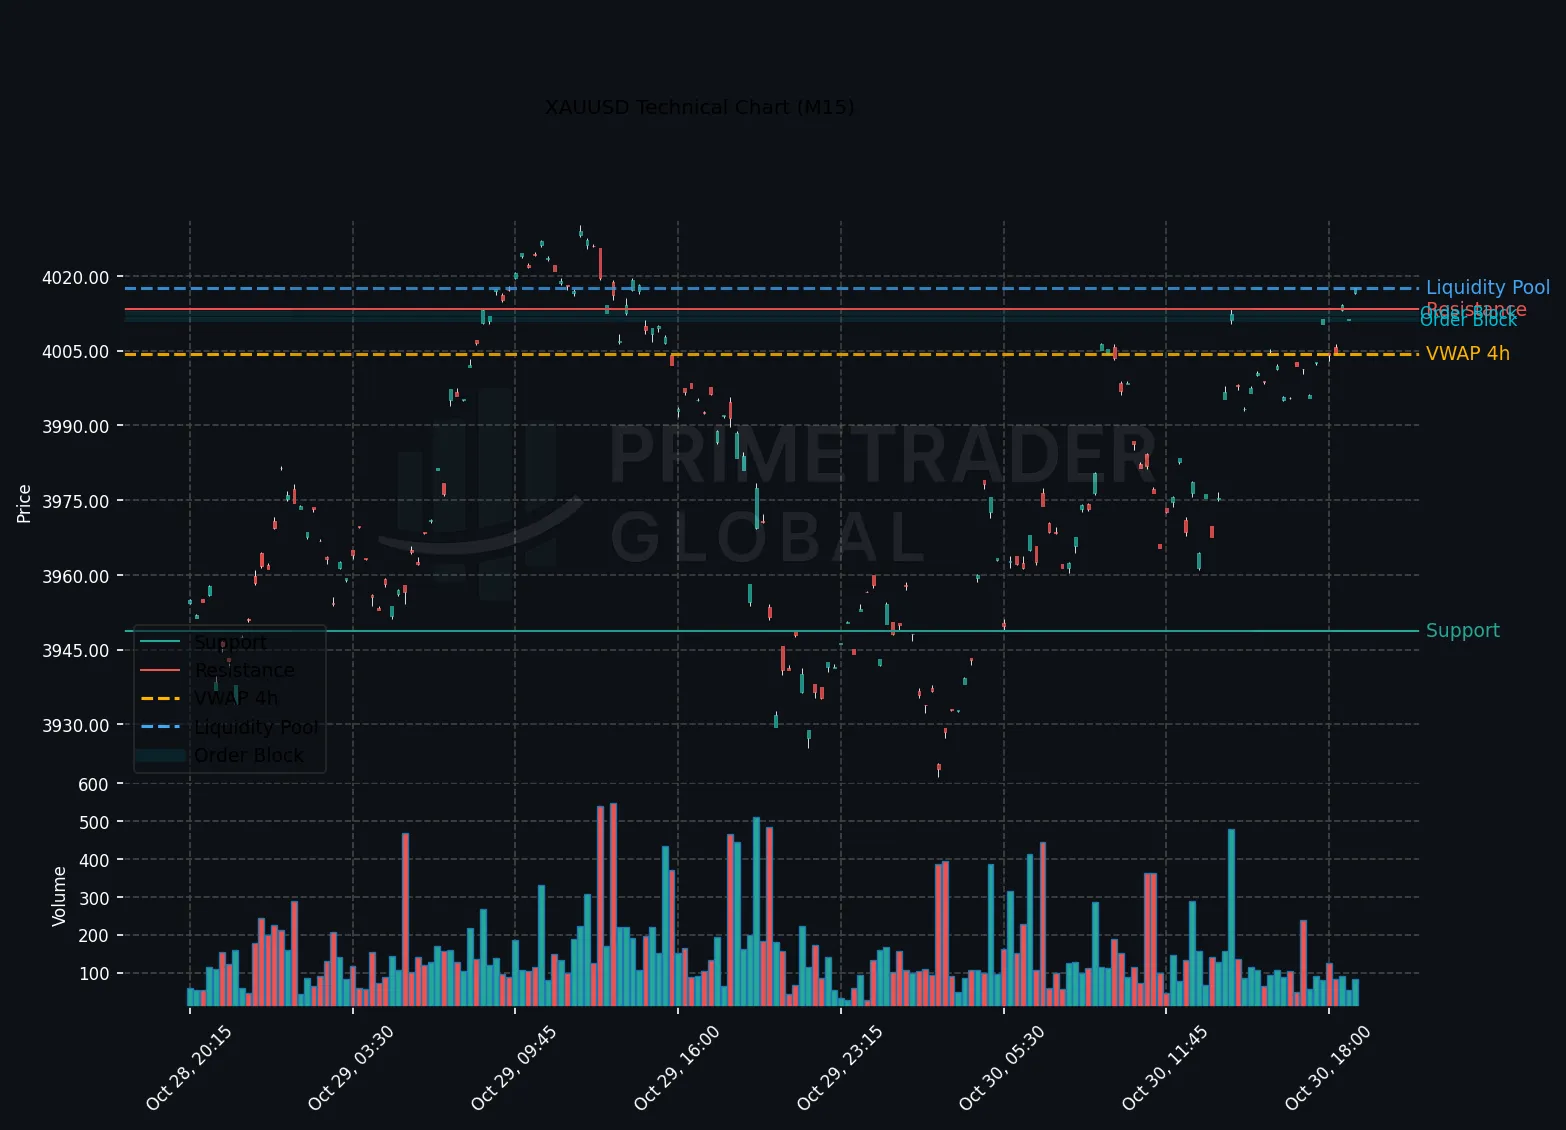The width and height of the screenshot is (1566, 1130).
Task: Click the Oct 29, 09:45 time label
Action: pyautogui.click(x=514, y=1068)
